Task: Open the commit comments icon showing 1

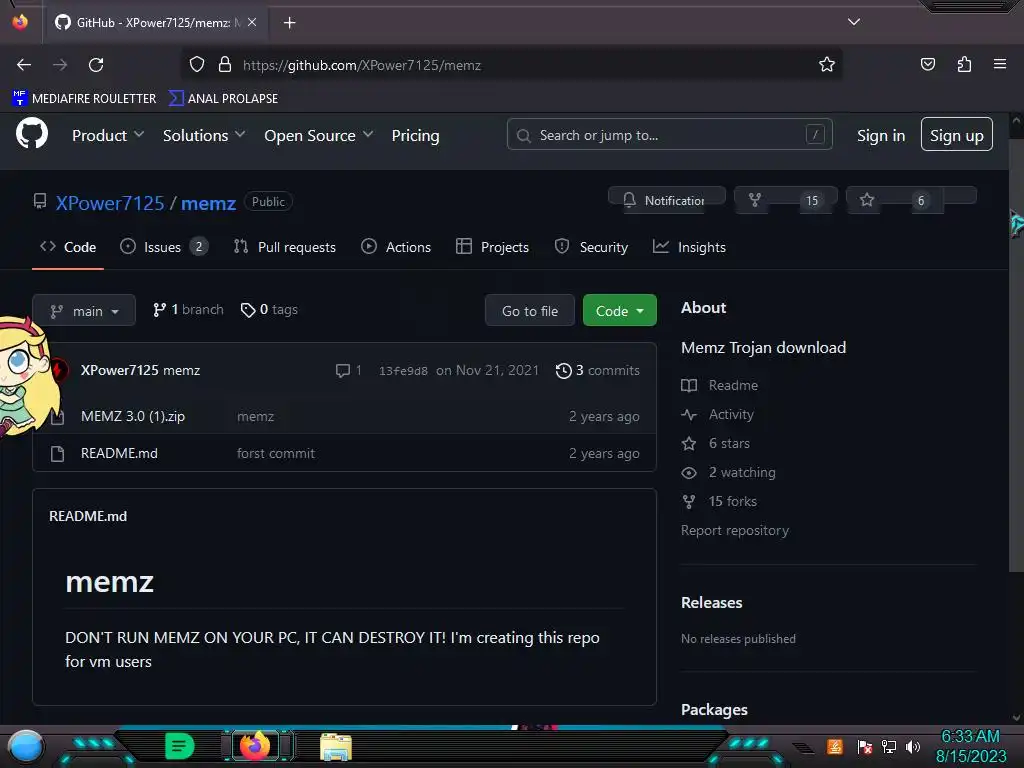Action: (349, 370)
